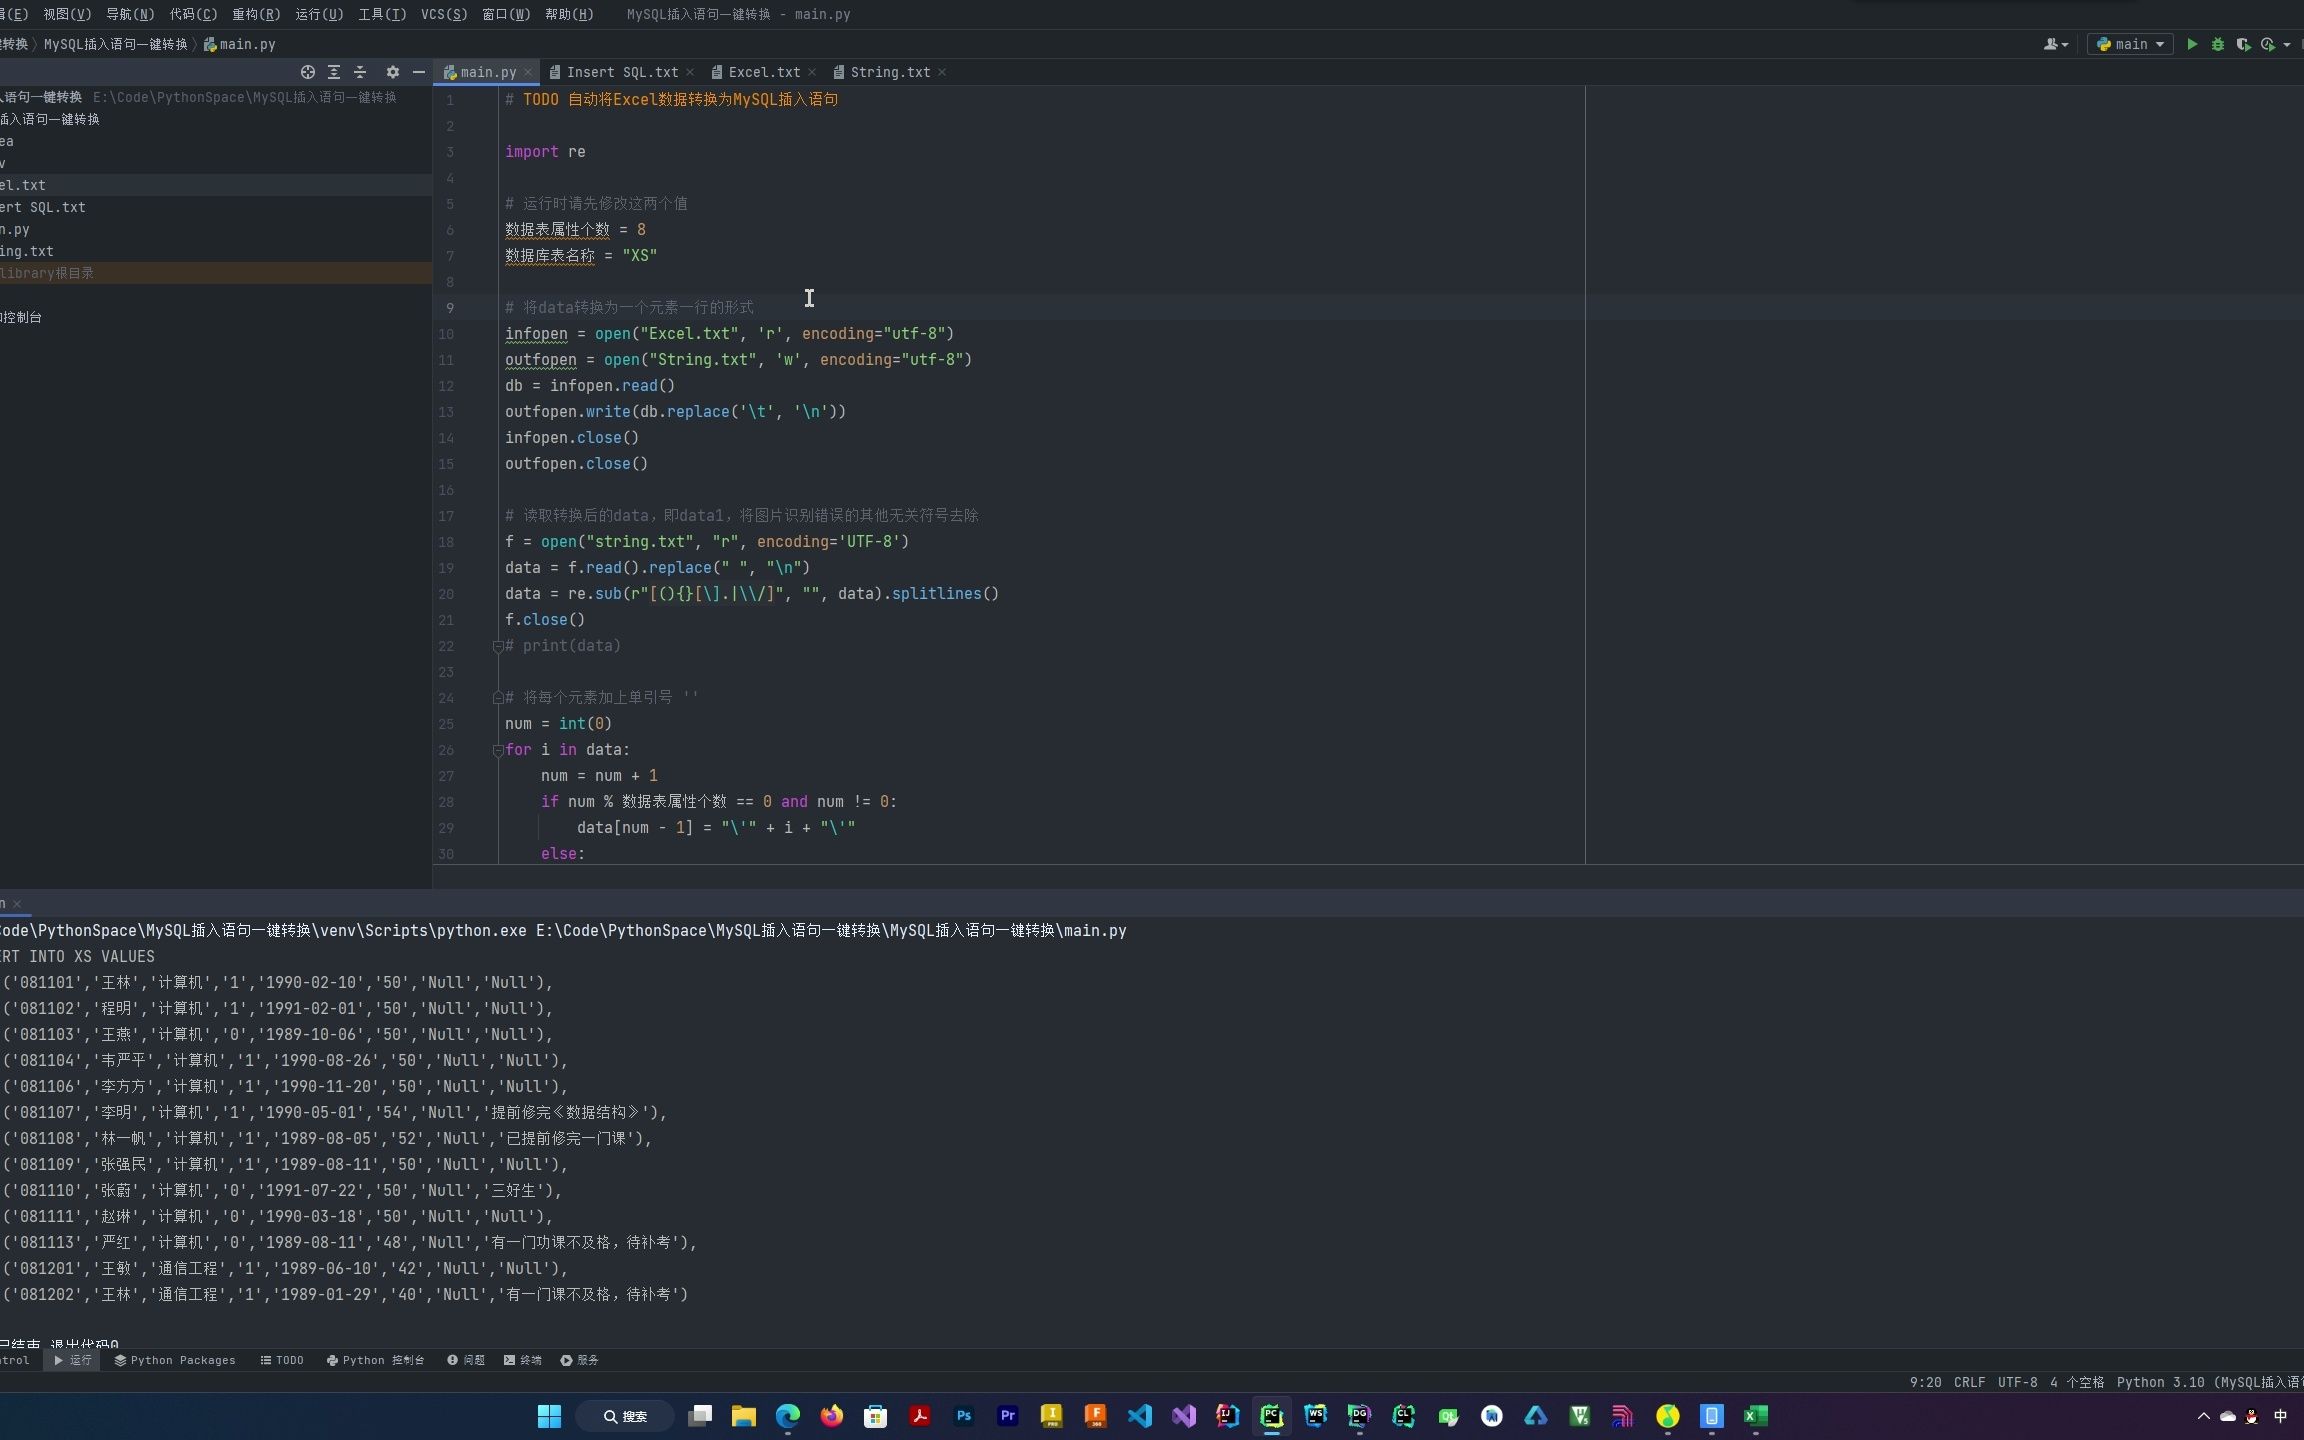Open the VCS user avatar dropdown
The width and height of the screenshot is (2304, 1440).
point(2056,44)
